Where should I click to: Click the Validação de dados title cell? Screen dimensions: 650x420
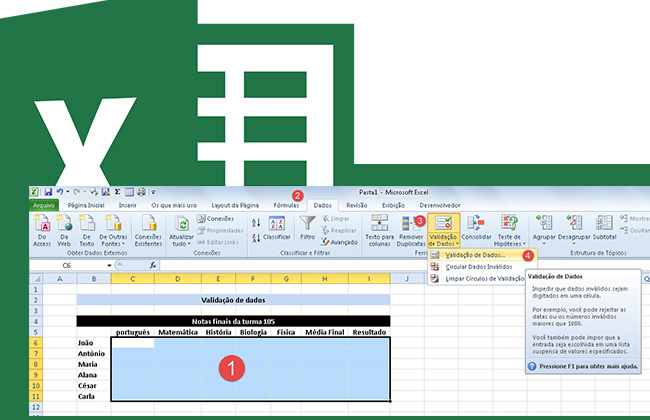[x=233, y=300]
